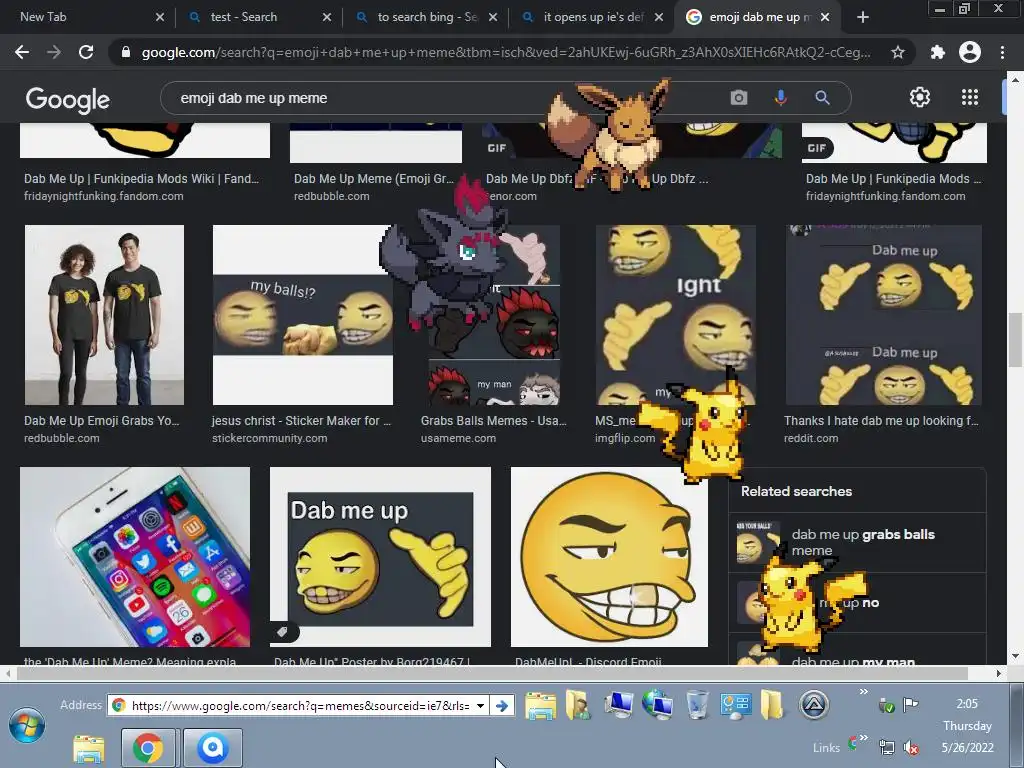The width and height of the screenshot is (1024, 768).
Task: Click the Chrome taskbar button
Action: tap(148, 748)
